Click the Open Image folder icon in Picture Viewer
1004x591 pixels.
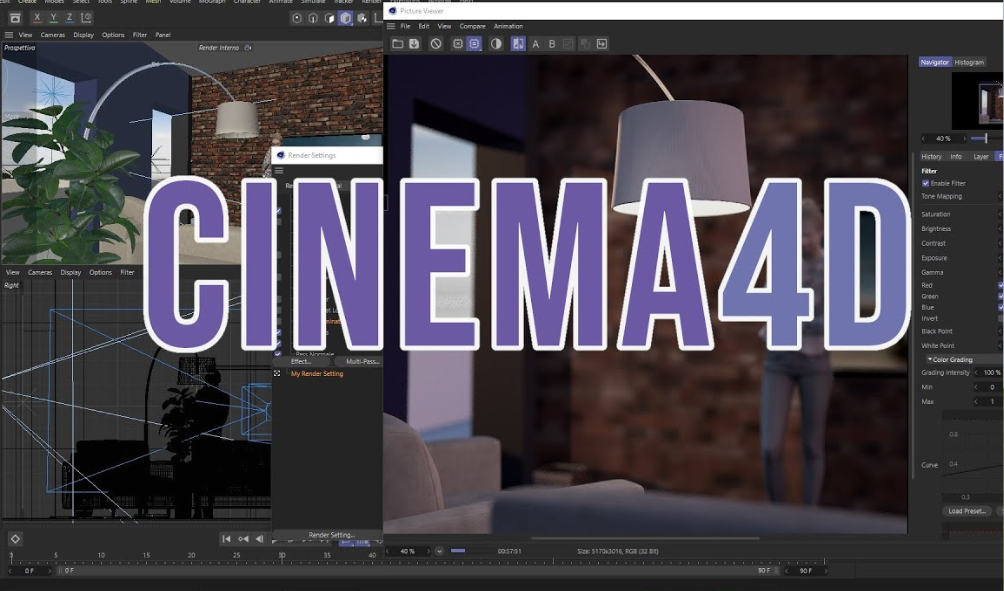click(x=397, y=44)
